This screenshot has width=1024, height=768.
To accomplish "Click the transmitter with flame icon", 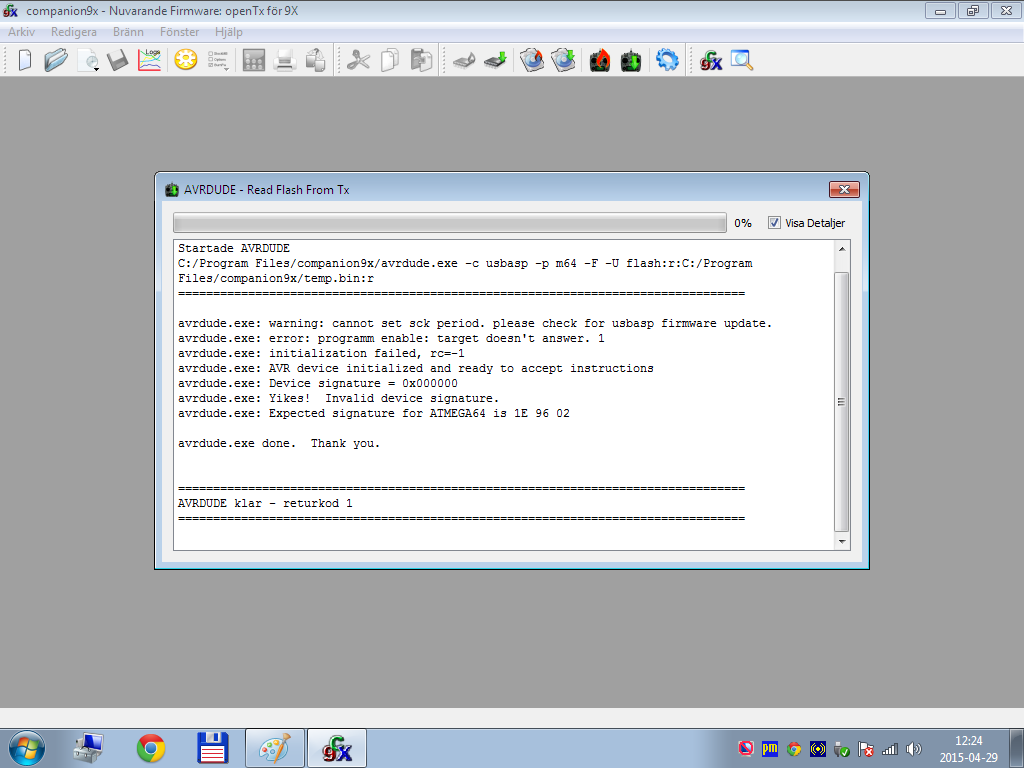I will (599, 60).
